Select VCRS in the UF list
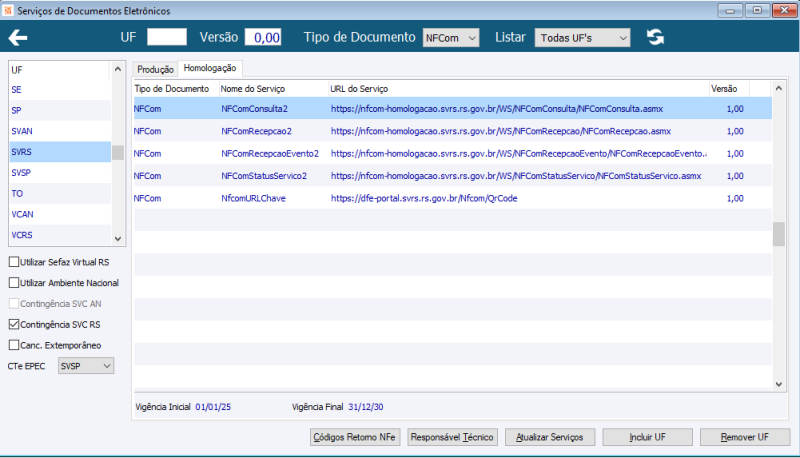The image size is (800, 458). click(x=60, y=235)
